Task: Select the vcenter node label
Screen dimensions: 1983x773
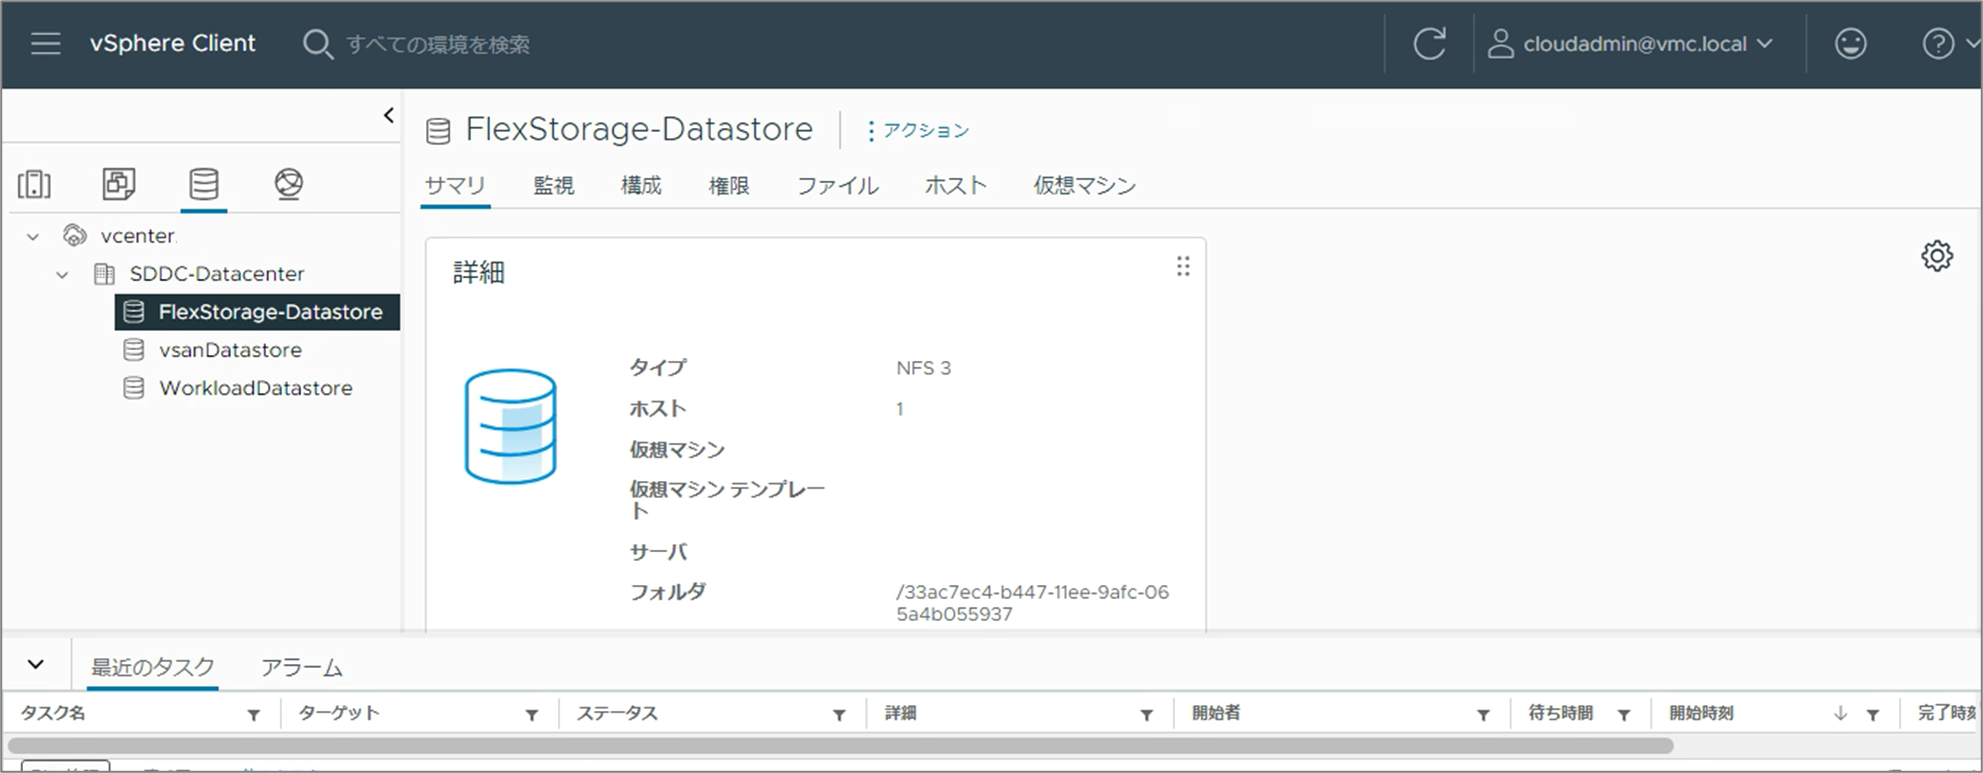Action: (x=138, y=236)
